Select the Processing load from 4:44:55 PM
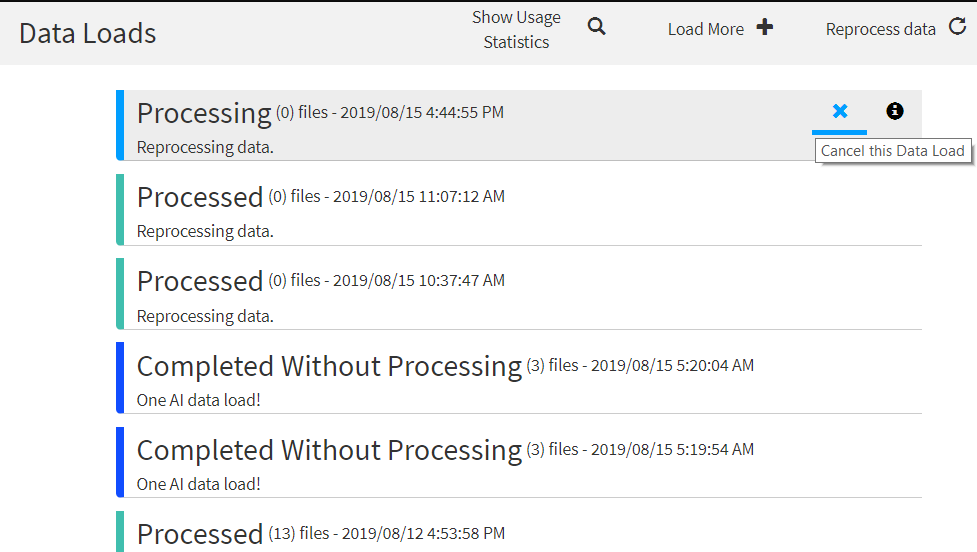The height and width of the screenshot is (552, 977). (204, 113)
